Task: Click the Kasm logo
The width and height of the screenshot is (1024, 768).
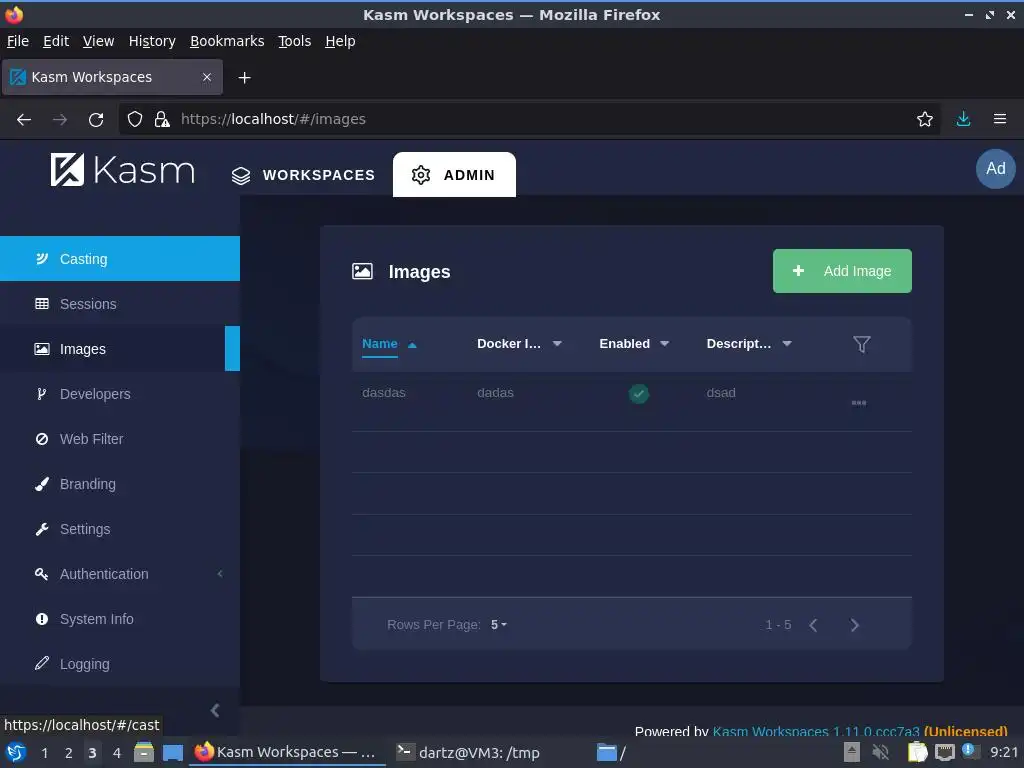Action: 122,170
